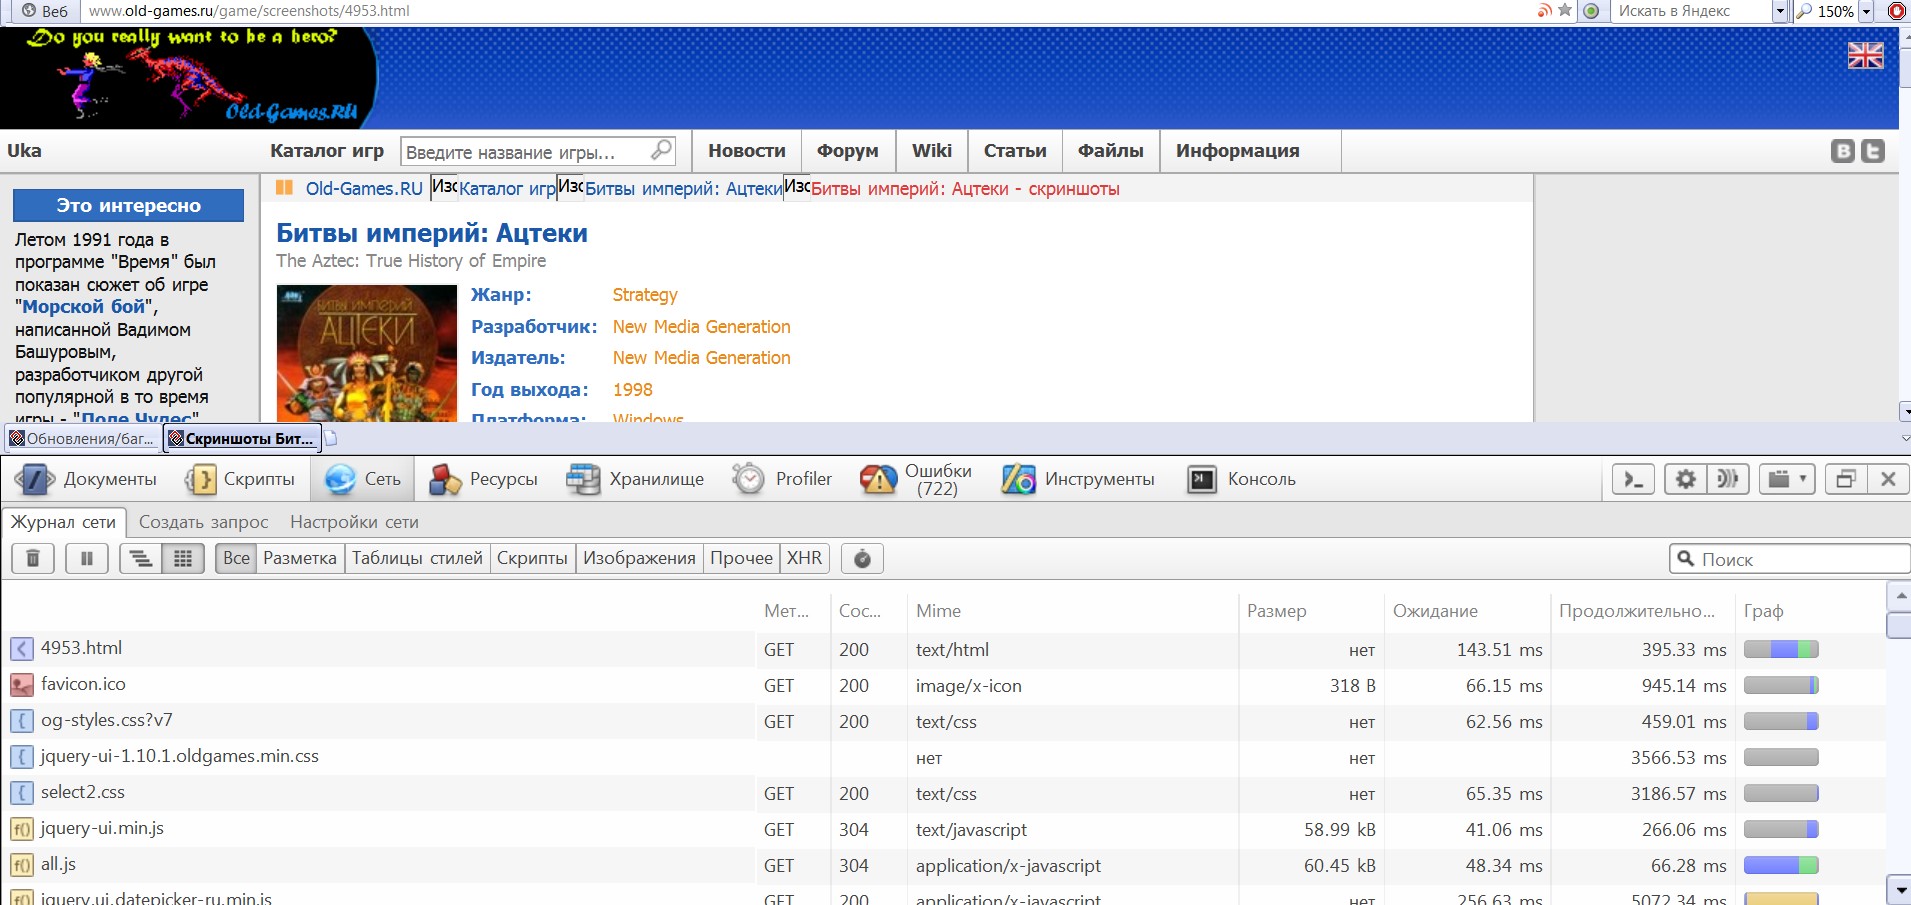The width and height of the screenshot is (1911, 905).
Task: Open the Инструменты utilities panel
Action: (x=1078, y=479)
